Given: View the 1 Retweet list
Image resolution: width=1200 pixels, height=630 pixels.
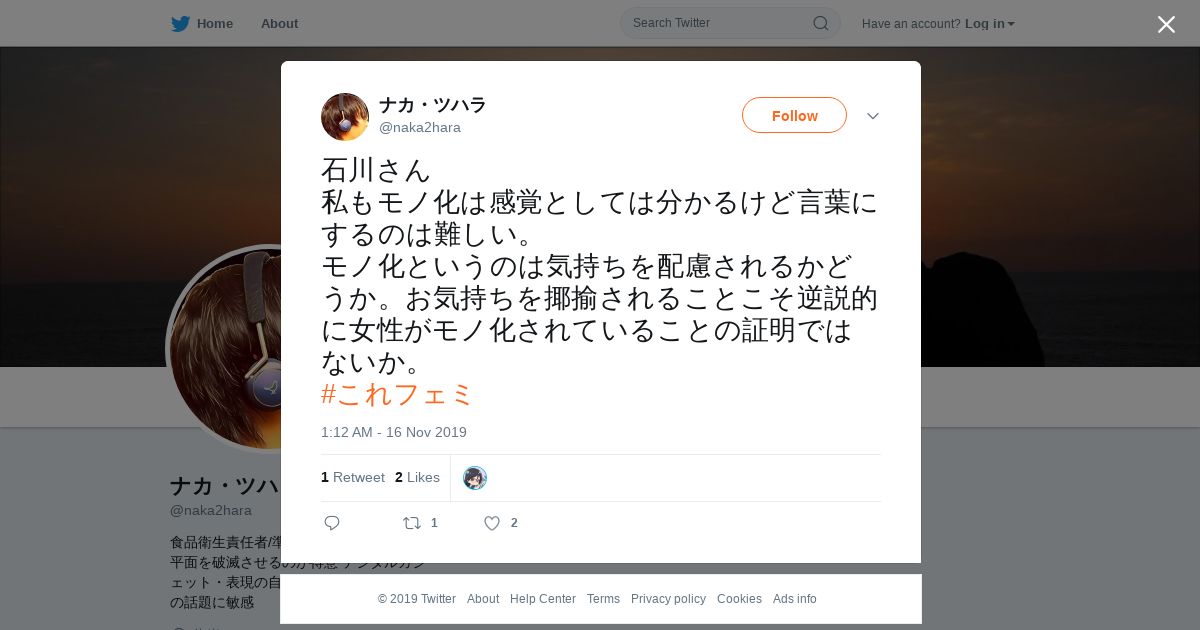Looking at the screenshot, I should point(353,477).
